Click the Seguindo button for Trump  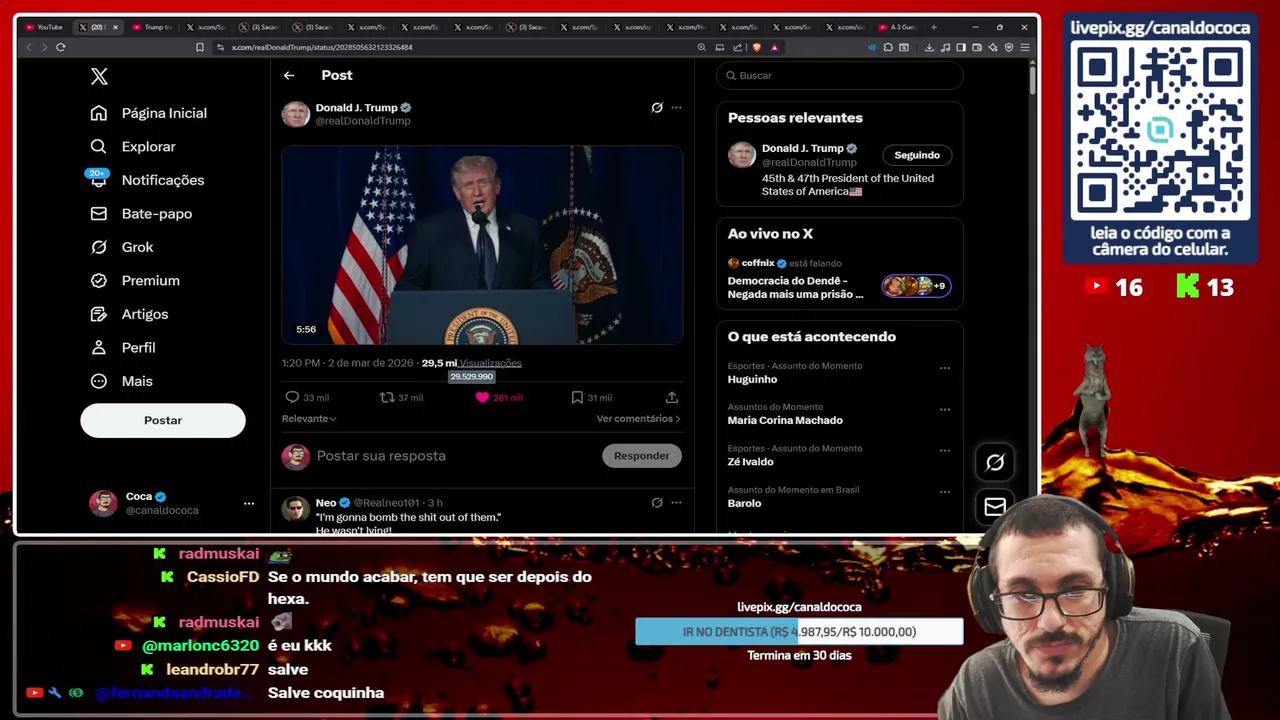click(917, 155)
